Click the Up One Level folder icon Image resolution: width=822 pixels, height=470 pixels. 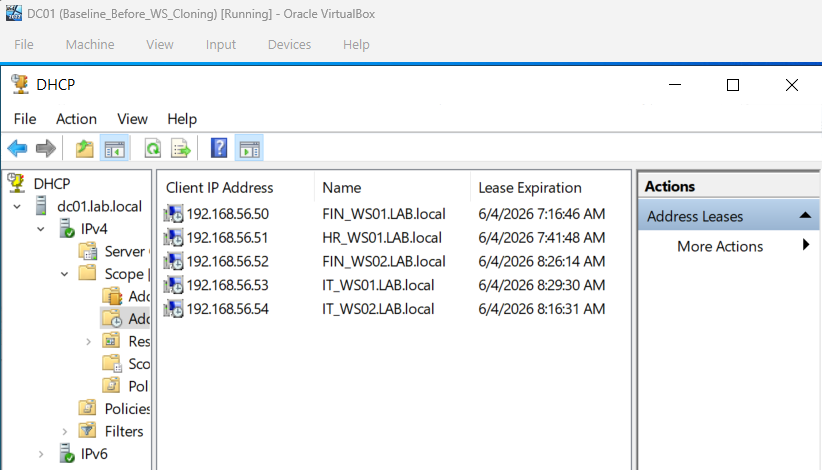pos(84,149)
